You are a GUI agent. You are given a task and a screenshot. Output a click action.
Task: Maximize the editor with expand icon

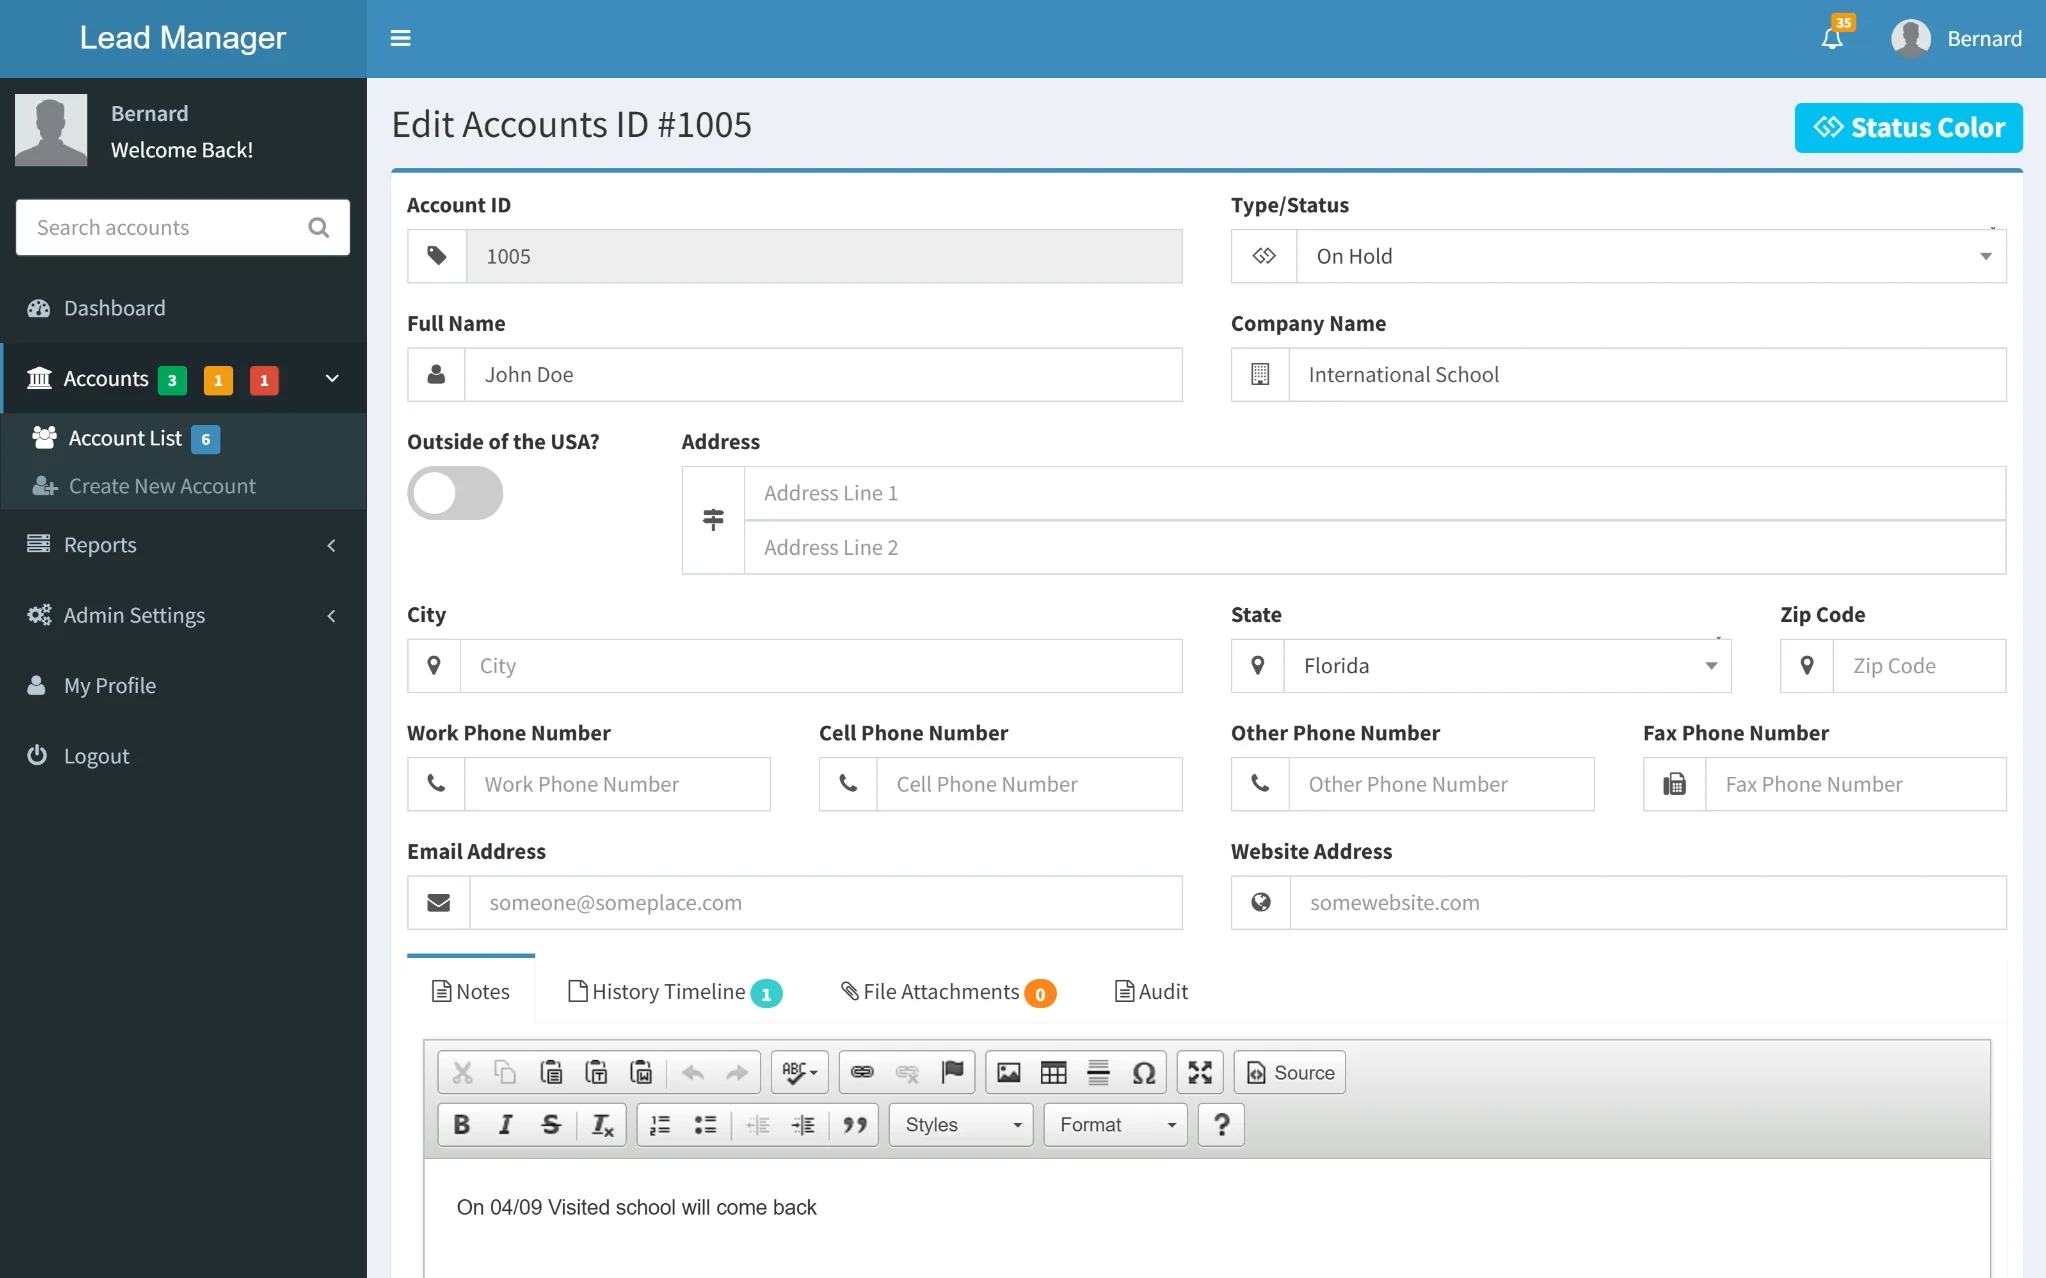1200,1072
